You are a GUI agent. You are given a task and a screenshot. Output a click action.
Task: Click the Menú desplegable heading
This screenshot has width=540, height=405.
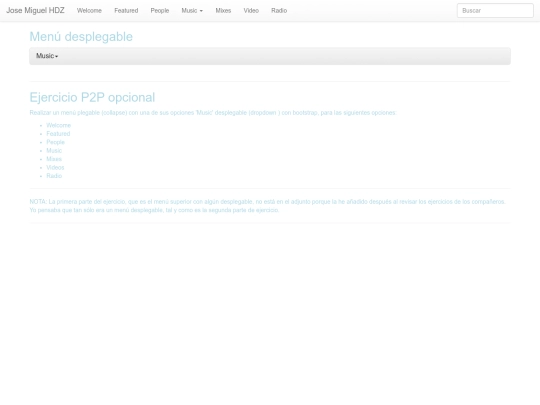tap(81, 37)
